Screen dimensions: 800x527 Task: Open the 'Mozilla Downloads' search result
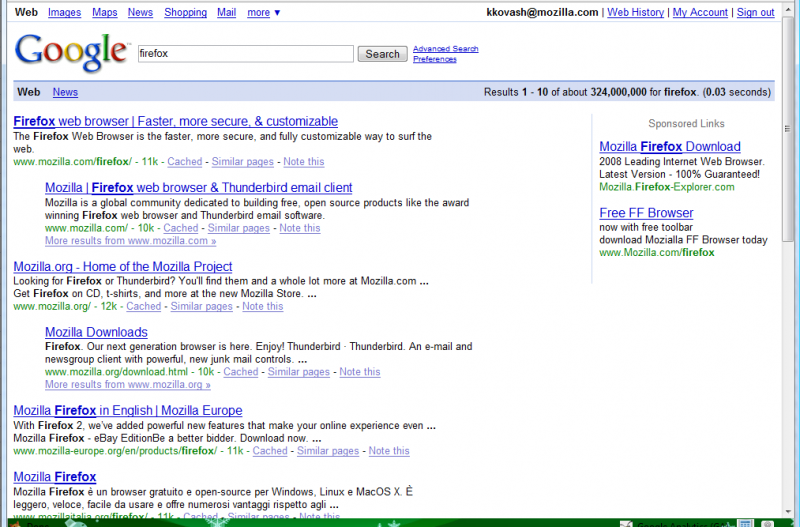click(96, 332)
